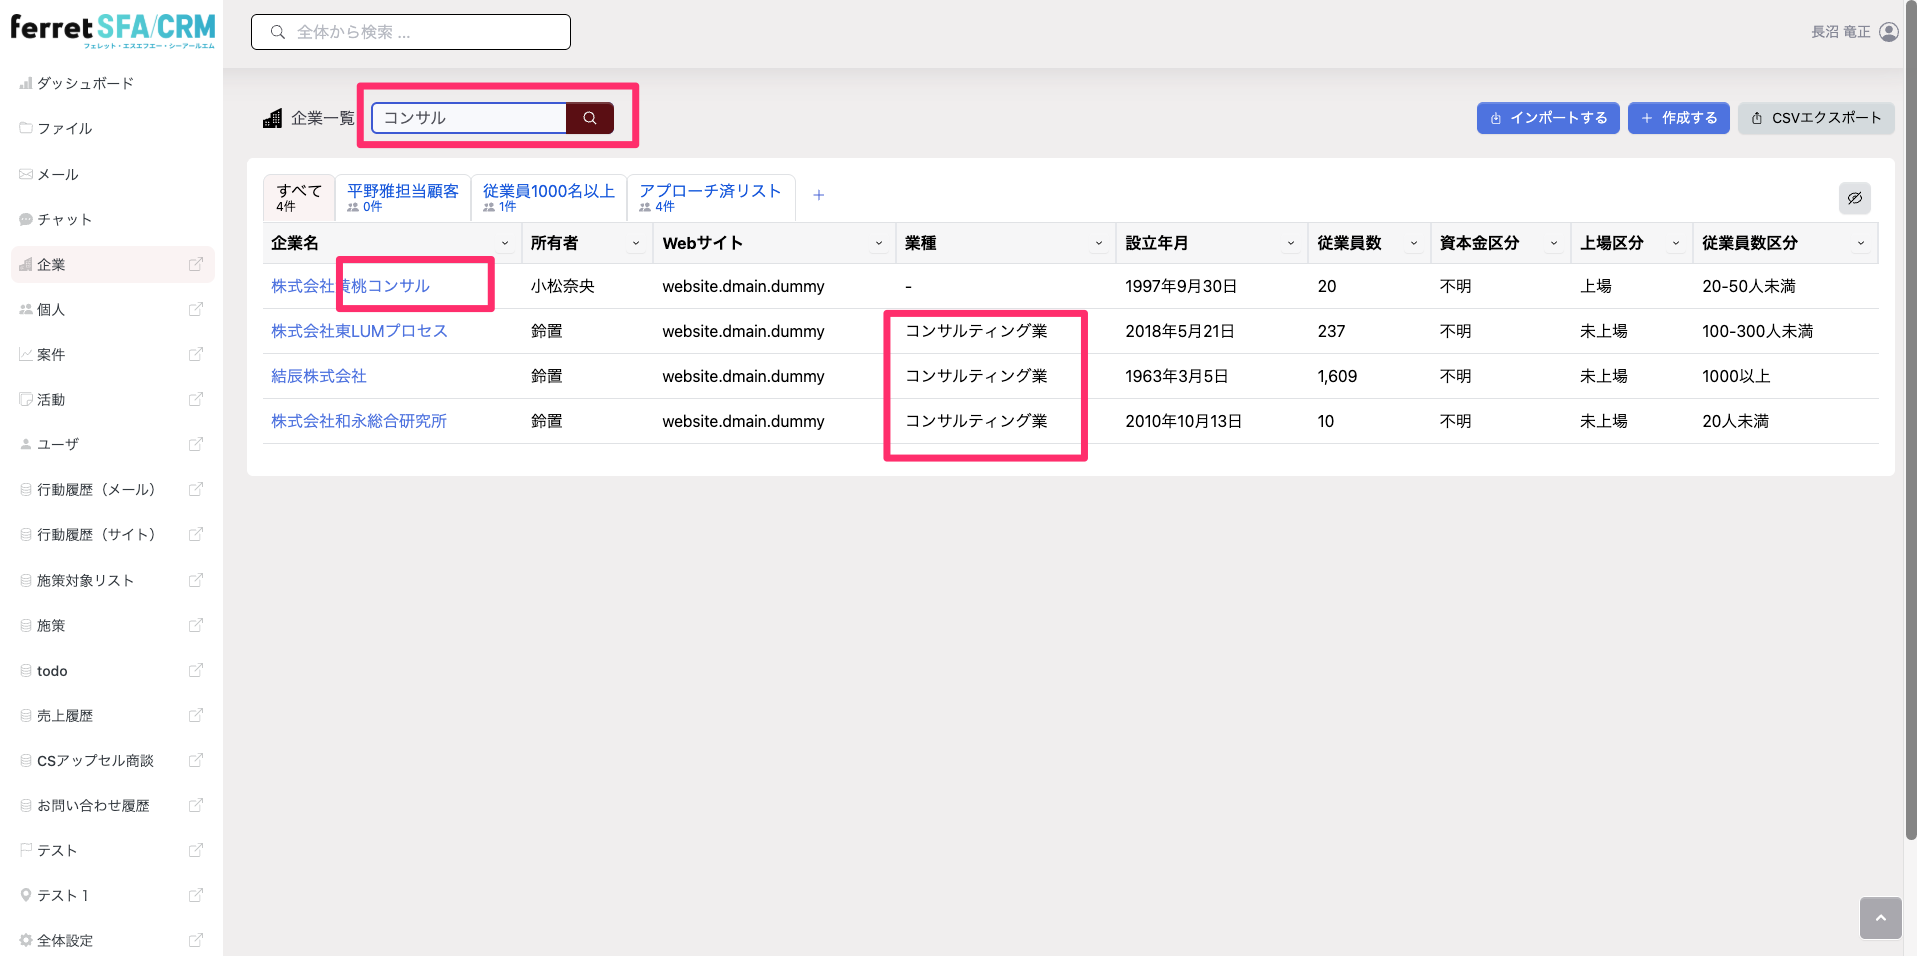
Task: Open 従業員数区分 column dropdown arrow
Action: [1861, 243]
